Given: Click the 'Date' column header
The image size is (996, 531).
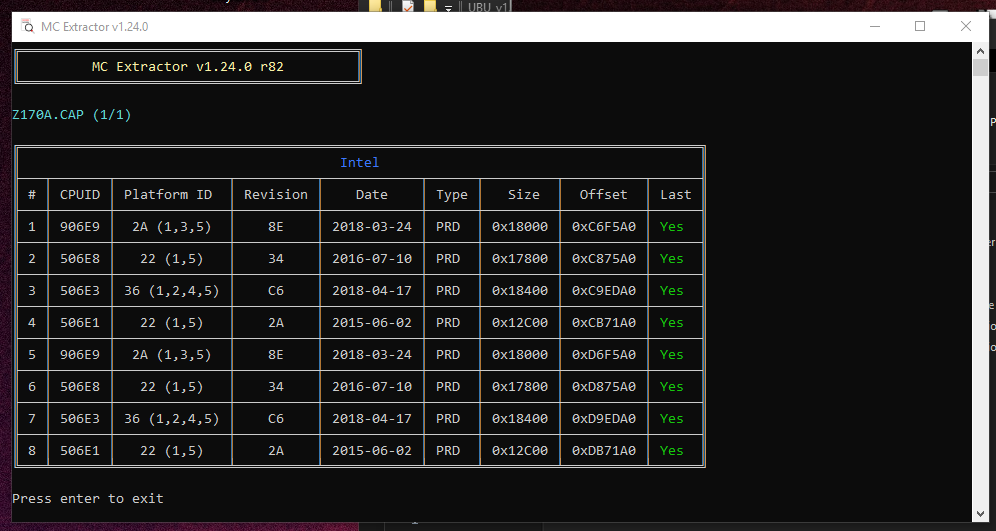Looking at the screenshot, I should point(372,194).
